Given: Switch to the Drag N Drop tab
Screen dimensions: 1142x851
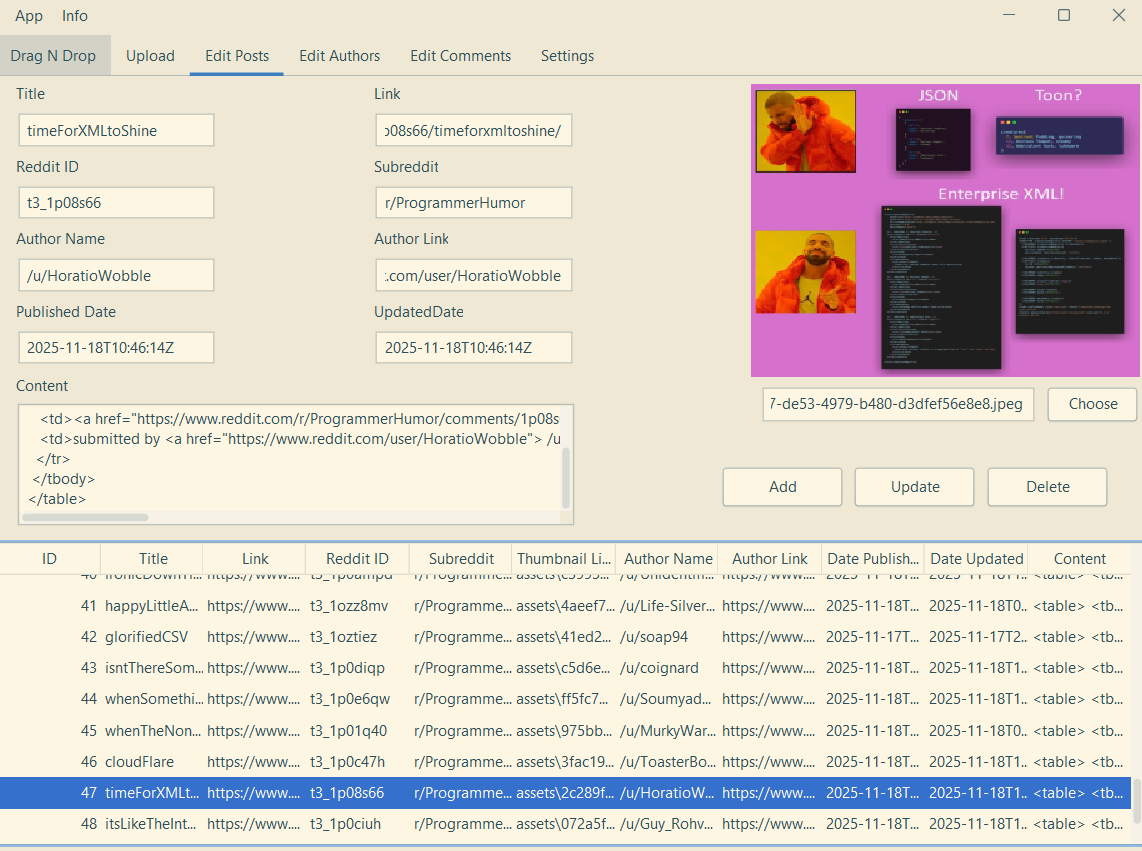Looking at the screenshot, I should pos(53,55).
